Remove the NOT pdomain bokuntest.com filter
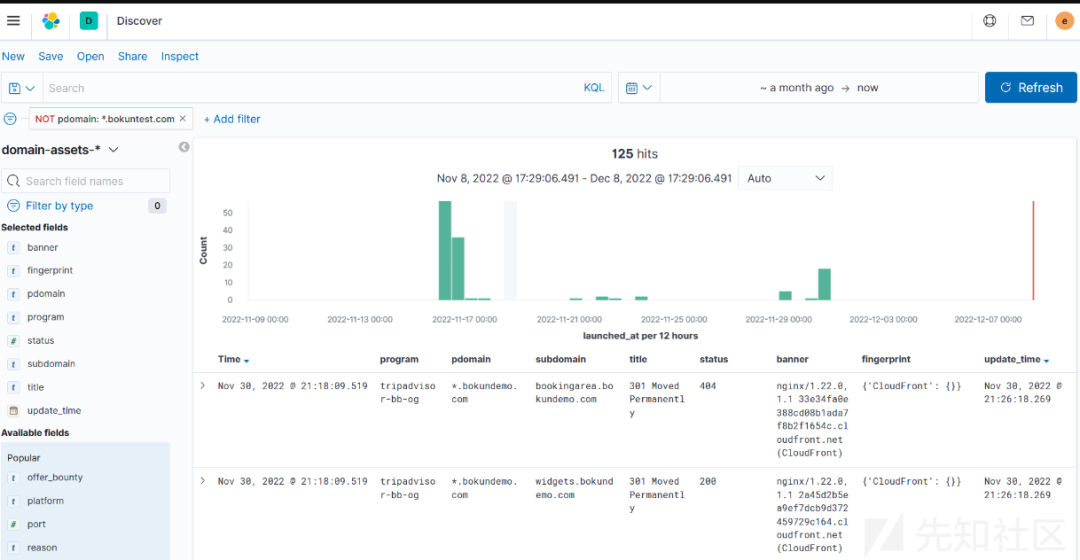Viewport: 1080px width, 560px height. (x=183, y=118)
